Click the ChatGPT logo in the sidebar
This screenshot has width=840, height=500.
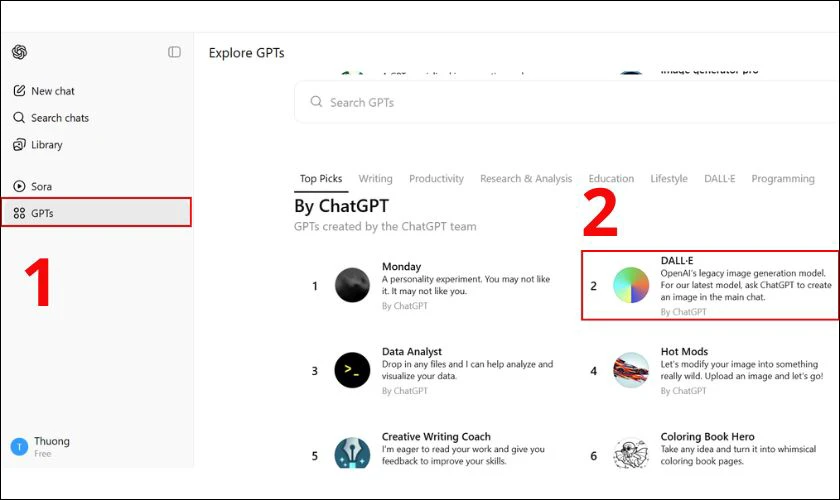[20, 52]
